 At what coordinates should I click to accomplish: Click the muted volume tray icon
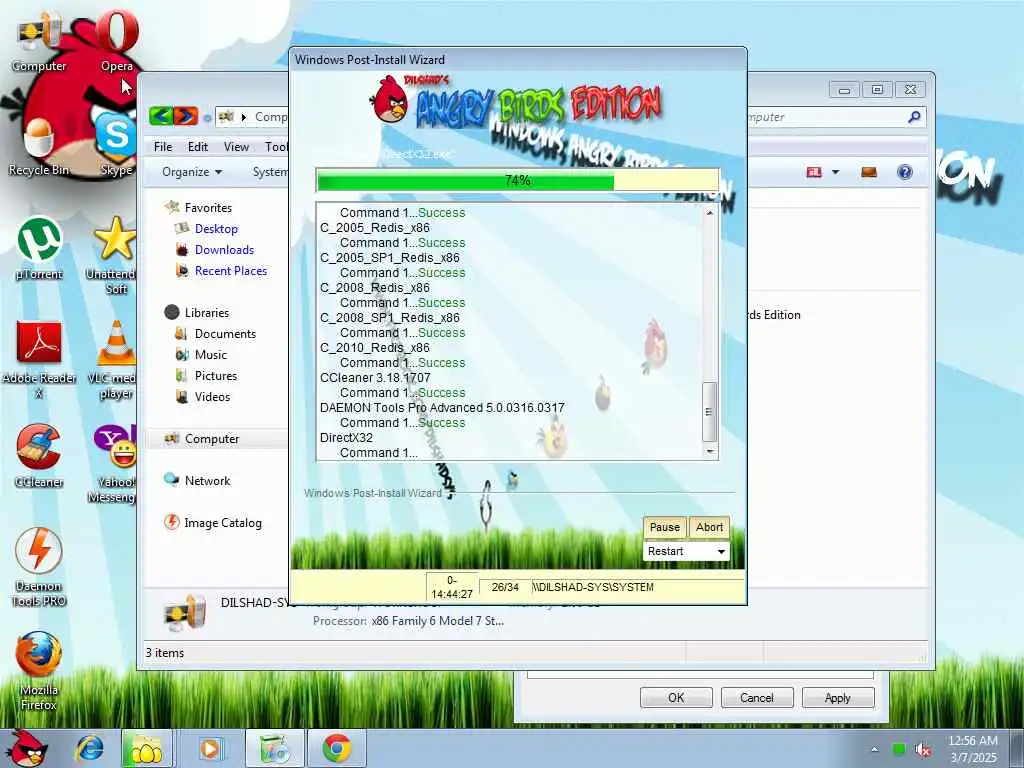click(923, 750)
